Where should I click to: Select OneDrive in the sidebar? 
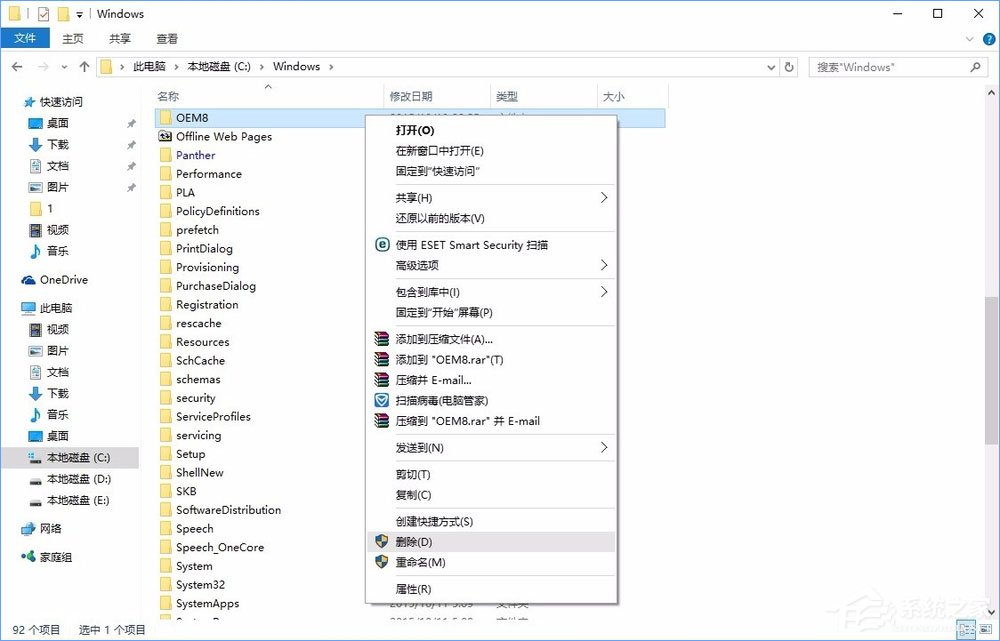pyautogui.click(x=58, y=279)
